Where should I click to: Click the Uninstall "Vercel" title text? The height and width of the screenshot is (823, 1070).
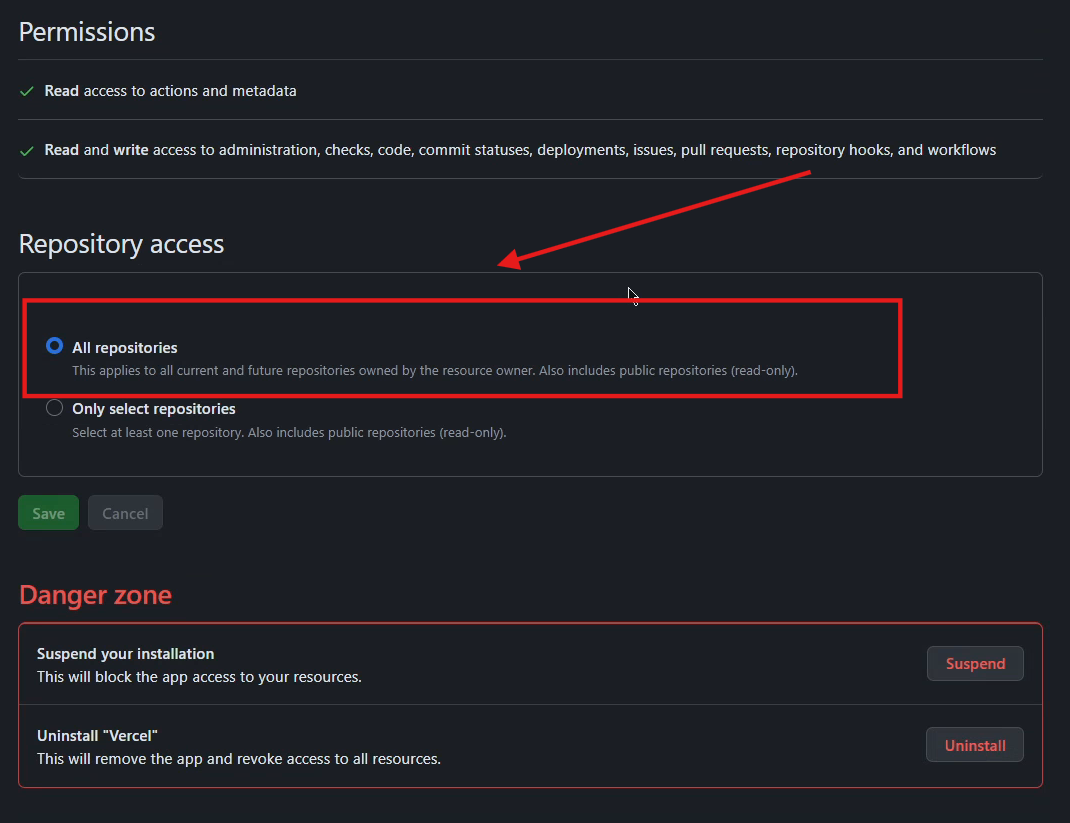[x=97, y=736]
